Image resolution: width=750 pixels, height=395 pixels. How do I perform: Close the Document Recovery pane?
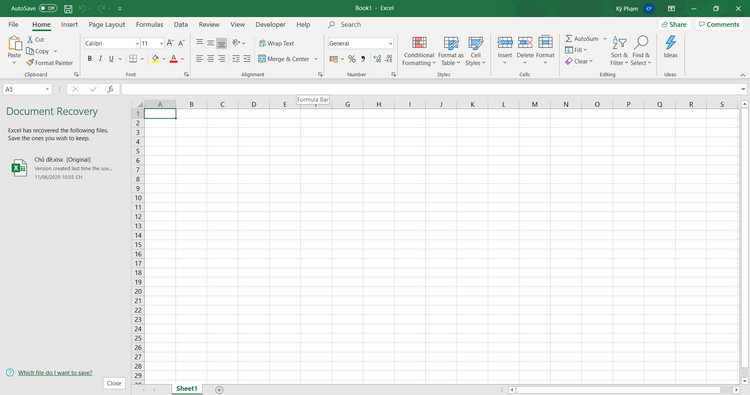tap(114, 383)
